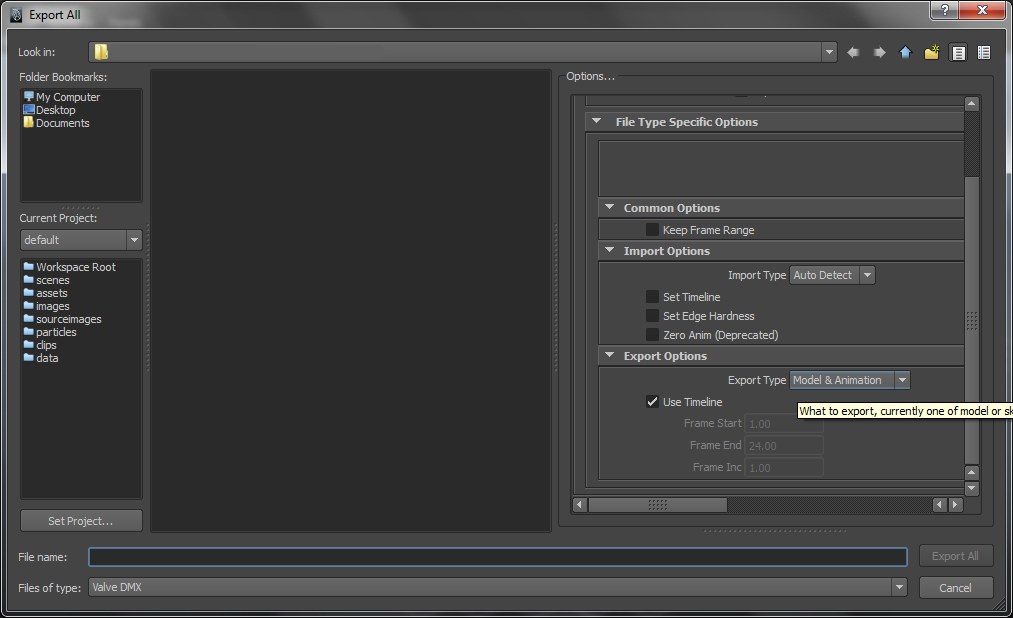The image size is (1013, 618).
Task: Click options vertical scrollbar down arrow
Action: pos(972,488)
